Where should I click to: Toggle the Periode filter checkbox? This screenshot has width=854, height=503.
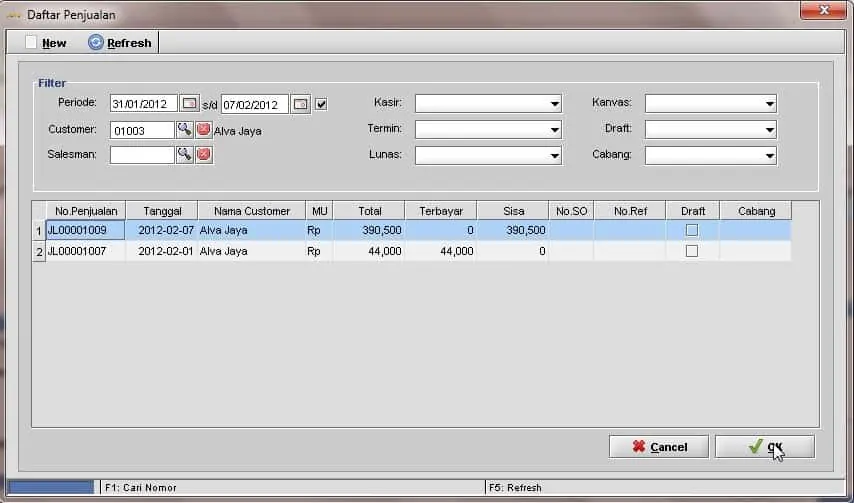click(x=321, y=104)
